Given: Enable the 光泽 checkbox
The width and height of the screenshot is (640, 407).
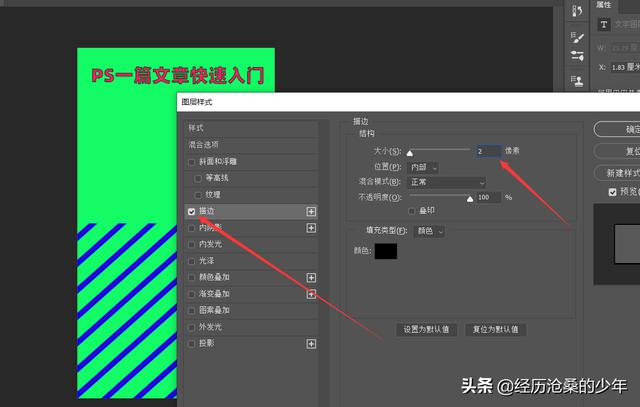Looking at the screenshot, I should coord(191,261).
